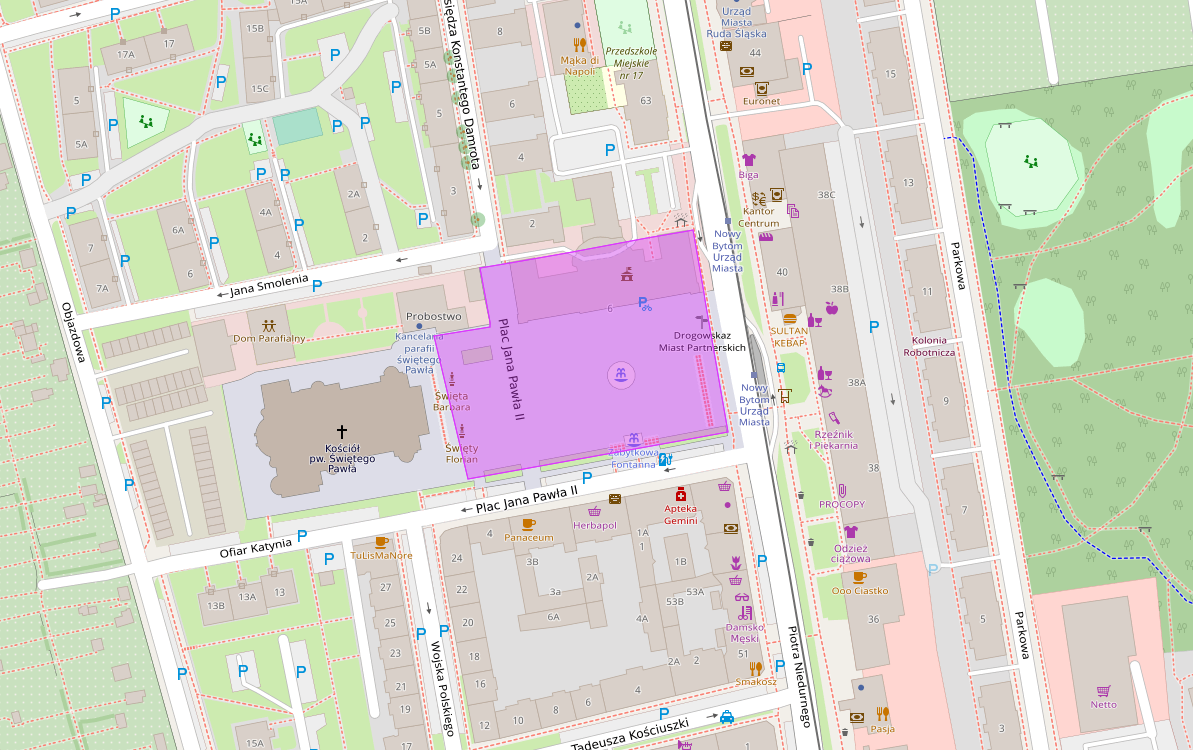Open the ATM icon next to Euronet
Image resolution: width=1193 pixels, height=750 pixels.
point(762,88)
